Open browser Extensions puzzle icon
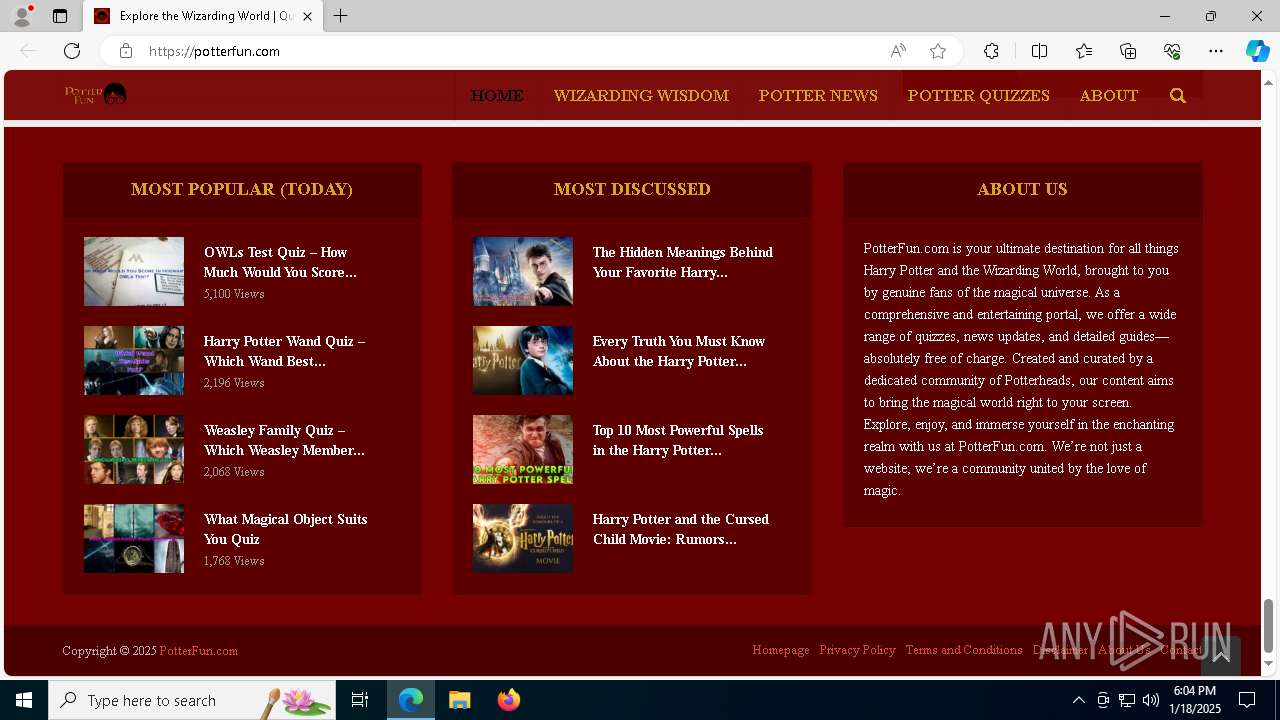The height and width of the screenshot is (720, 1280). click(x=991, y=51)
